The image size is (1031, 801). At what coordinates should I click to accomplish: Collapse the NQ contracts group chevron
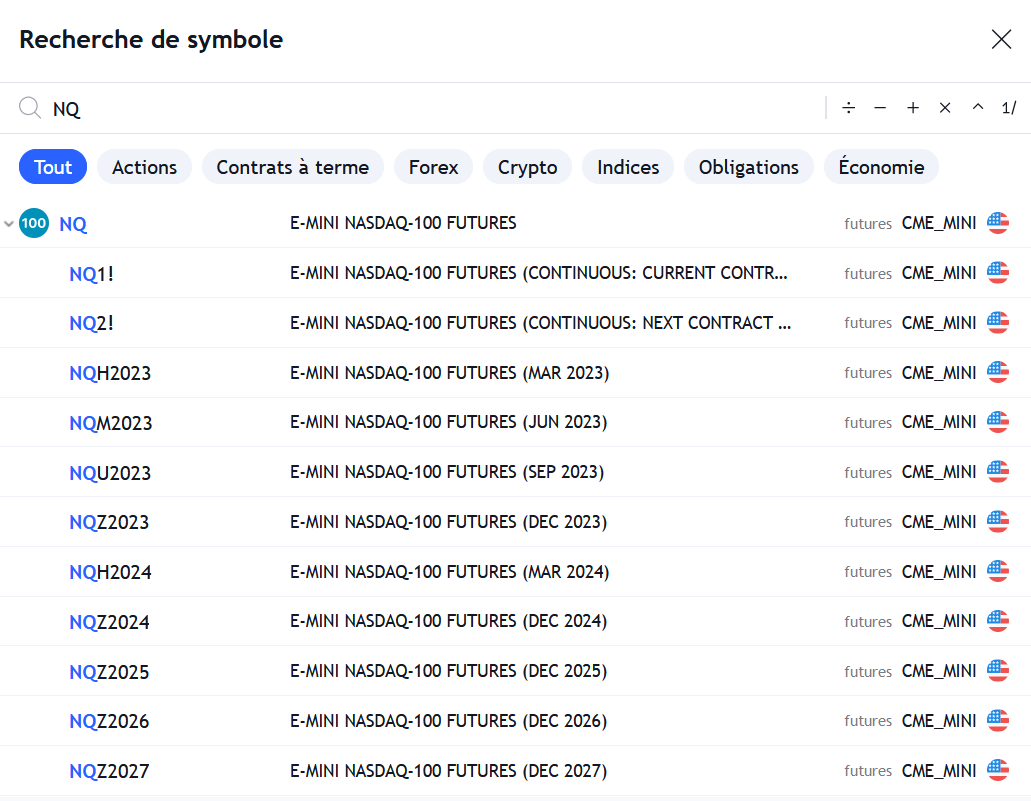(x=9, y=224)
